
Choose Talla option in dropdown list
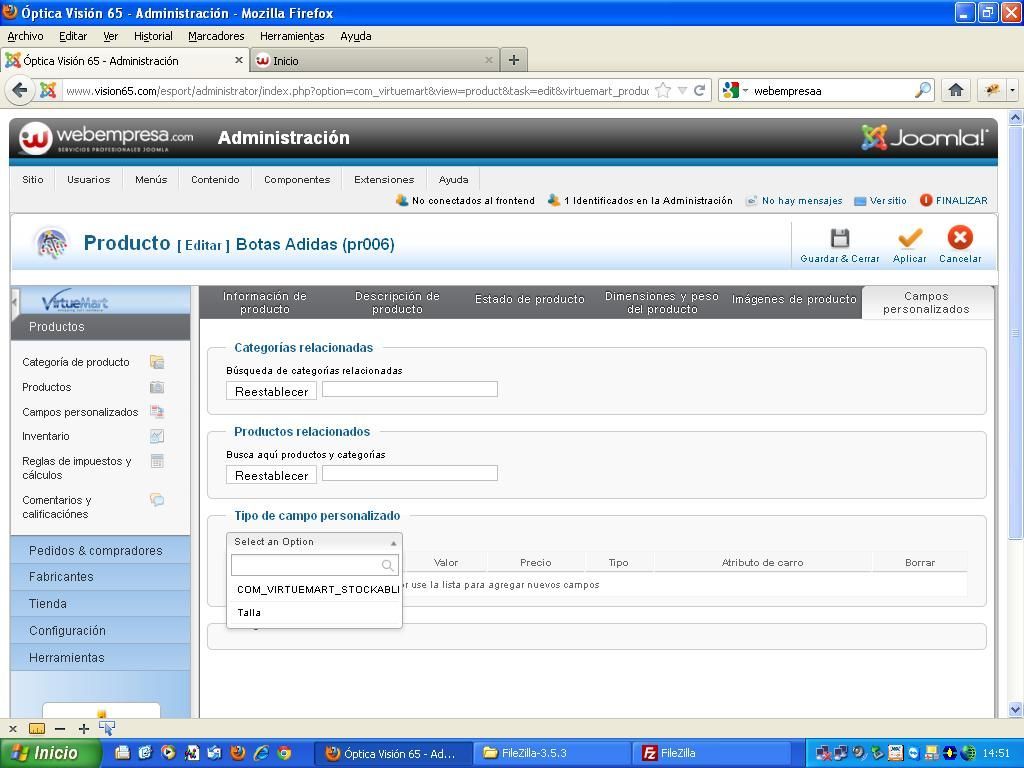pyautogui.click(x=315, y=613)
